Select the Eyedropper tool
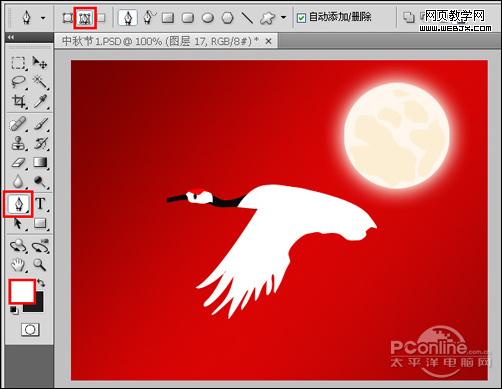 point(40,101)
